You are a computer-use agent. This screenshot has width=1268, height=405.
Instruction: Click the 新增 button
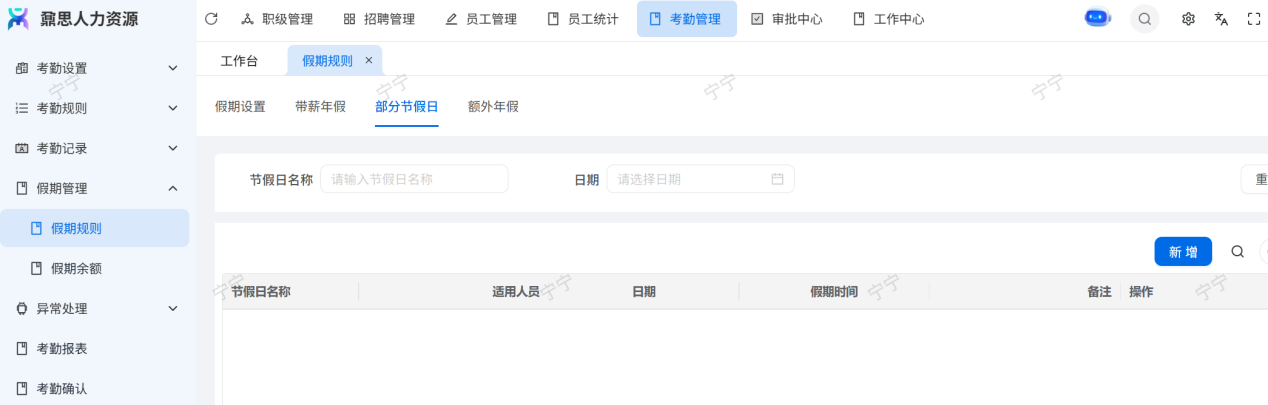tap(1182, 252)
